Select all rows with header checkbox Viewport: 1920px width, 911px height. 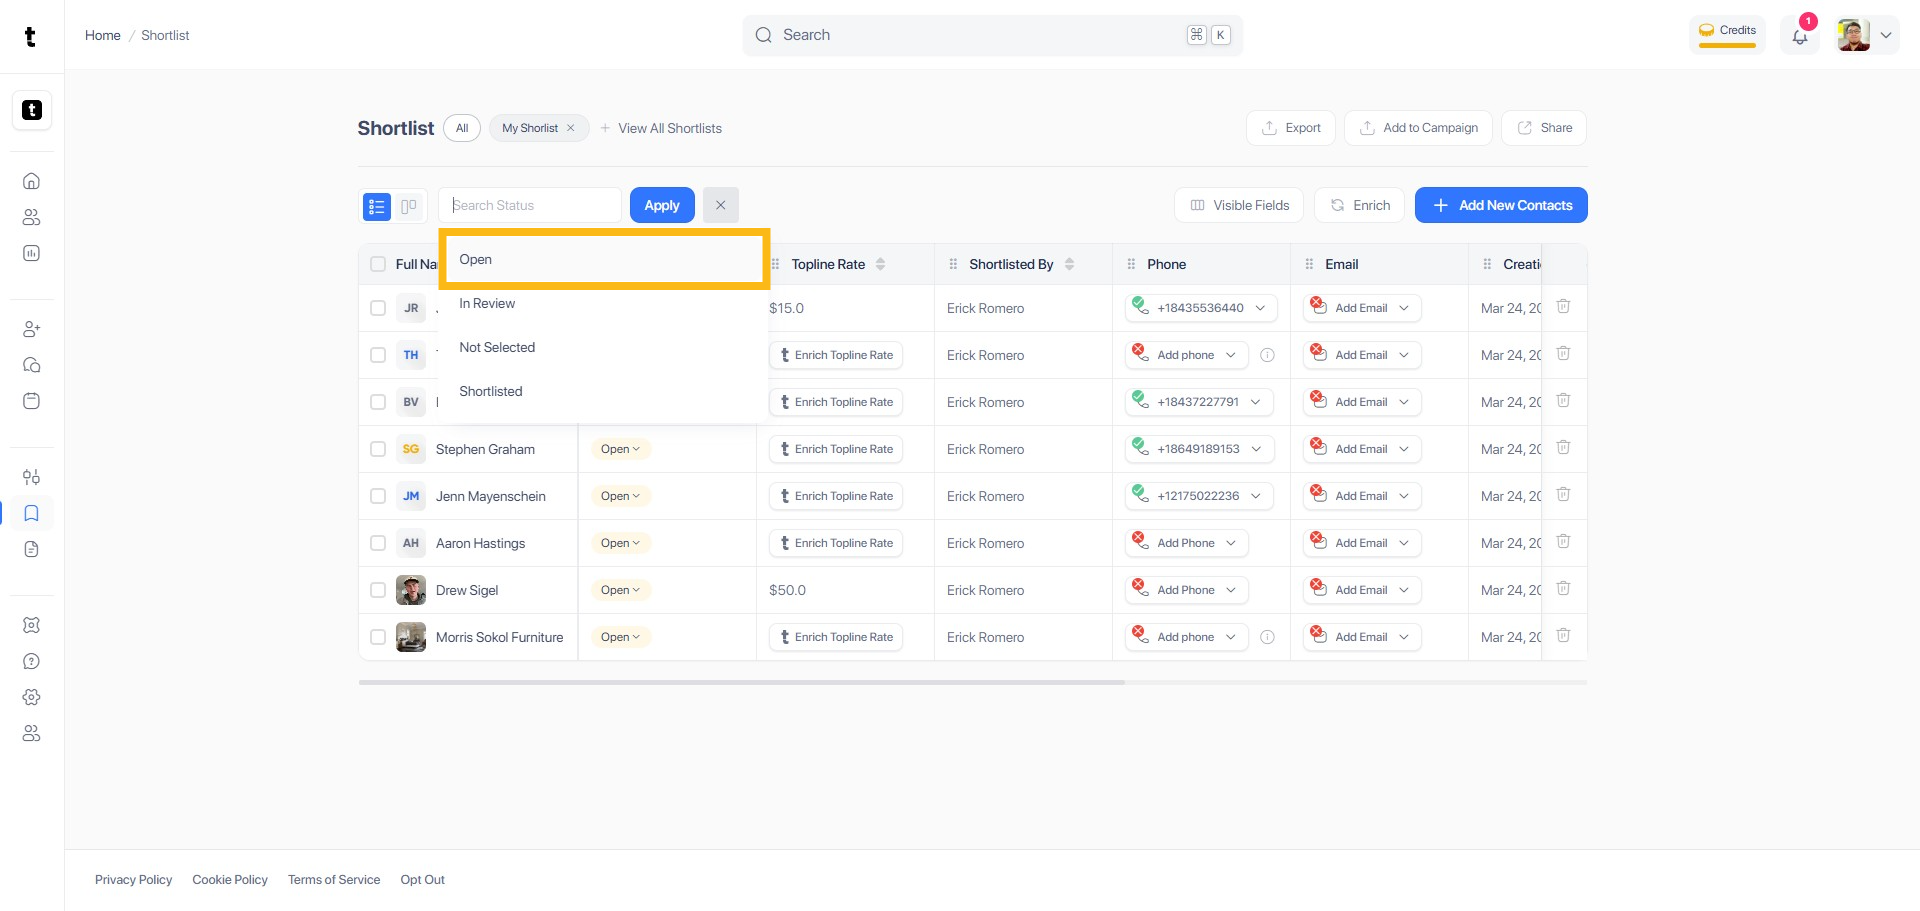pos(378,264)
